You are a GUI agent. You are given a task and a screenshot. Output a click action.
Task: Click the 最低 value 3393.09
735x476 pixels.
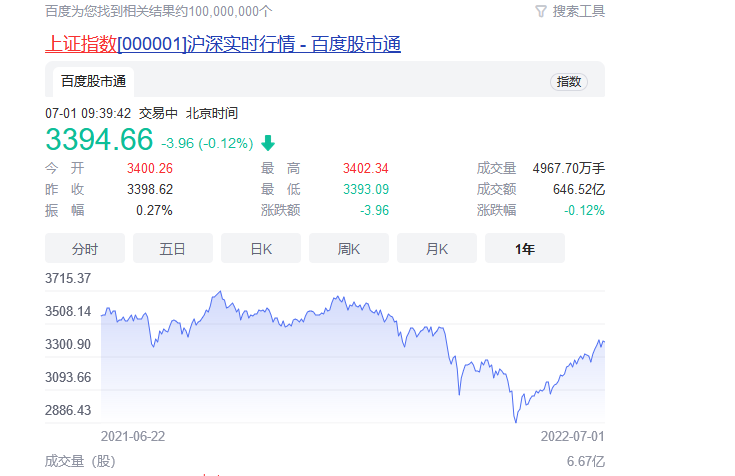[x=366, y=189]
